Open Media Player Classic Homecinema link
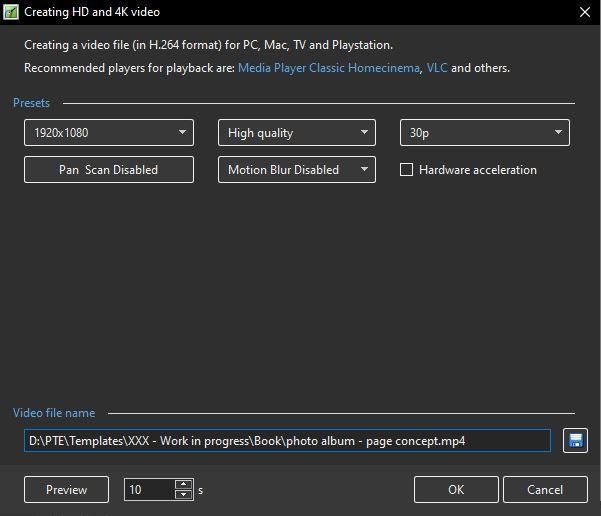Screen dimensions: 601x516 pos(328,68)
